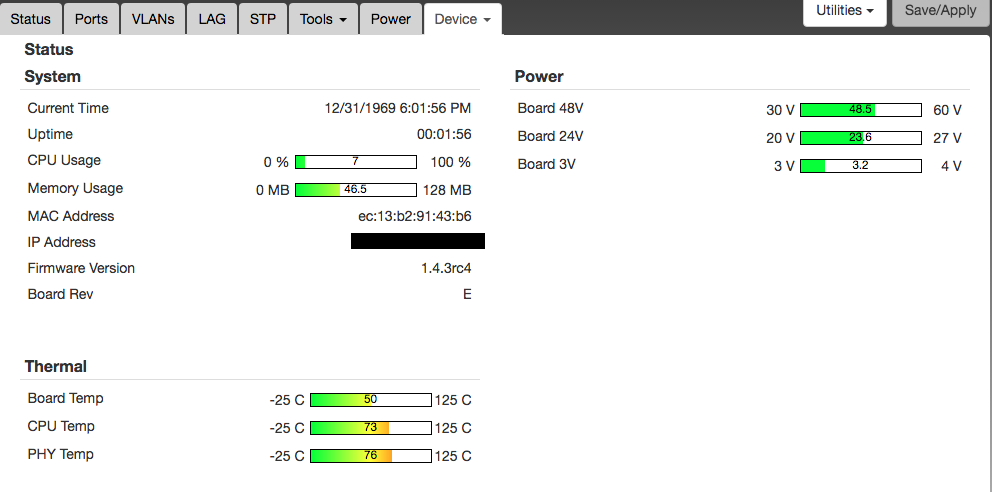This screenshot has height=492, width=992.
Task: Click the Memory Usage bar
Action: (x=355, y=190)
